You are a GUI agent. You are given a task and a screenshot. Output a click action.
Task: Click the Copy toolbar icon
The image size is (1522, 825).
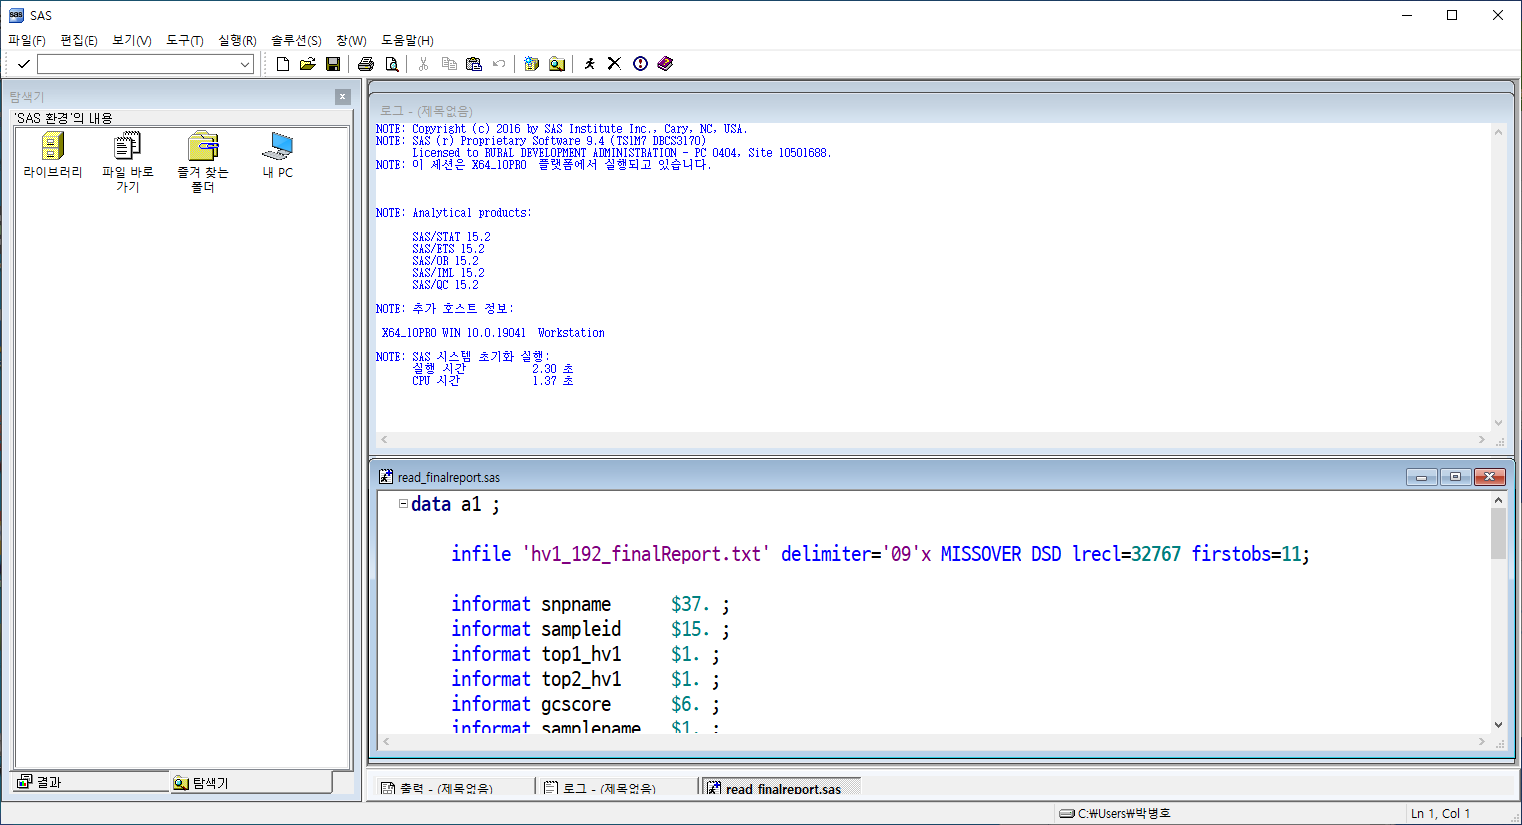pos(449,64)
